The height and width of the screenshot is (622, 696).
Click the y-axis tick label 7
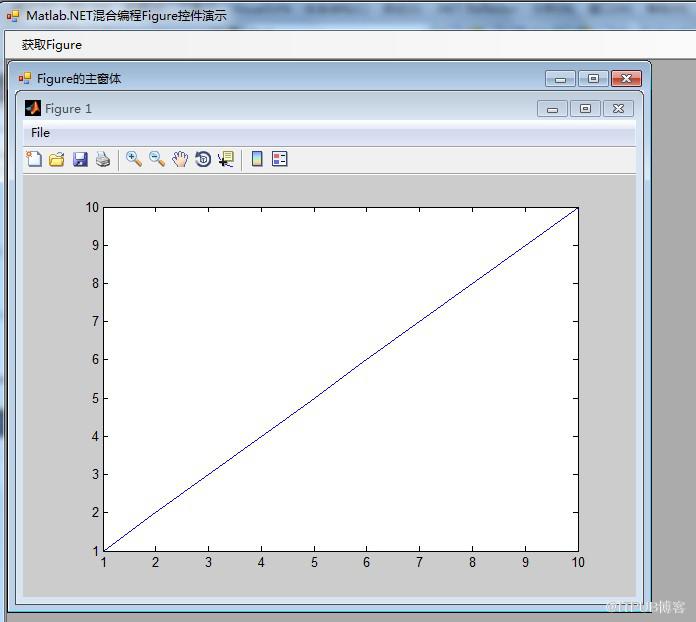95,321
